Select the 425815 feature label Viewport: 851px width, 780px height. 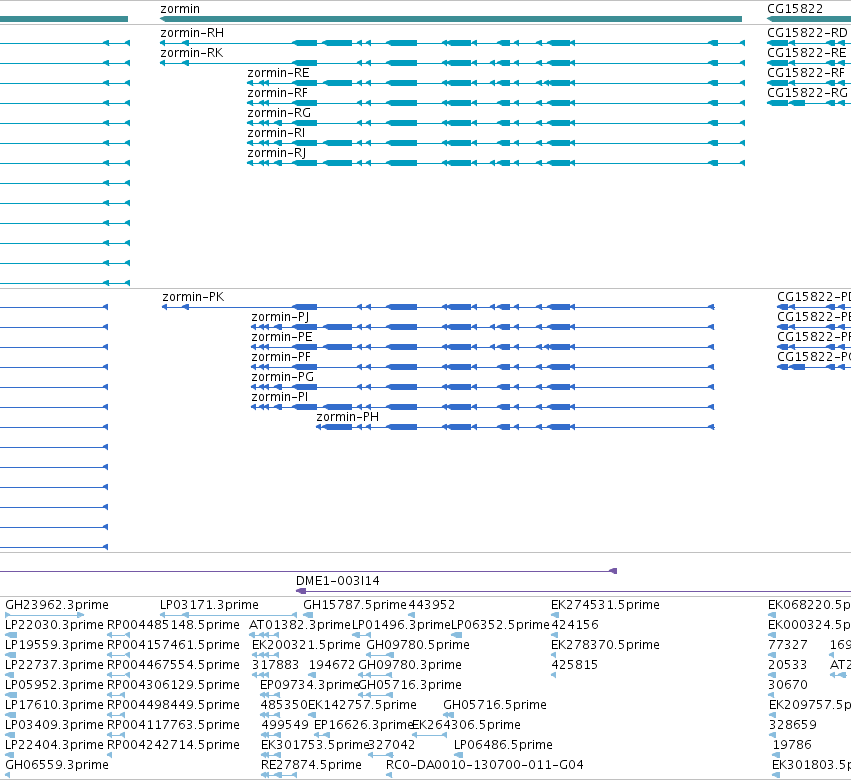click(575, 665)
